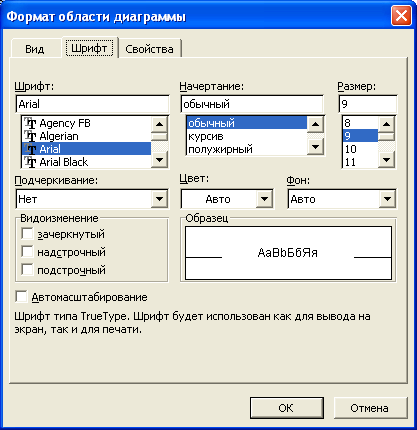This screenshot has width=417, height=430.
Task: Enable подстрочный subscript checkbox
Action: (27, 269)
